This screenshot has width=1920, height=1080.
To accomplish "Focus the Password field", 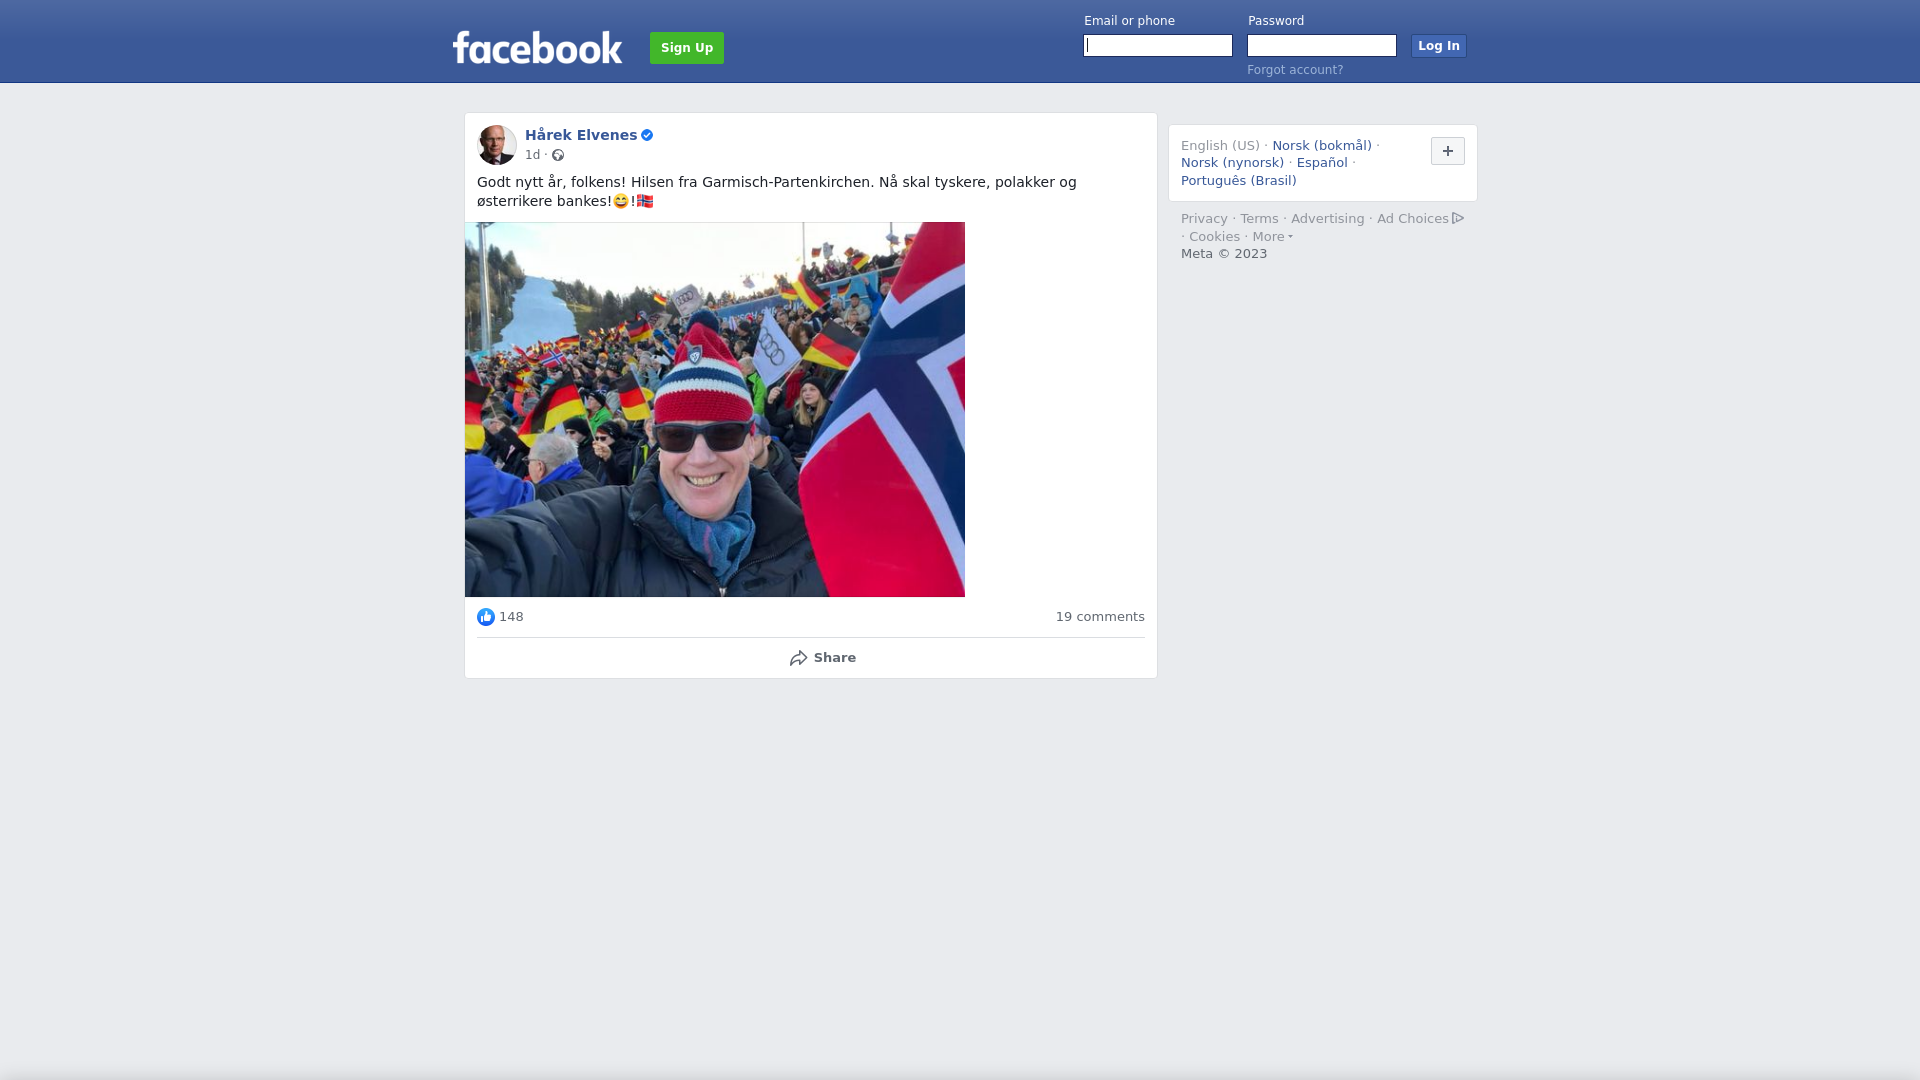I will 1322,46.
